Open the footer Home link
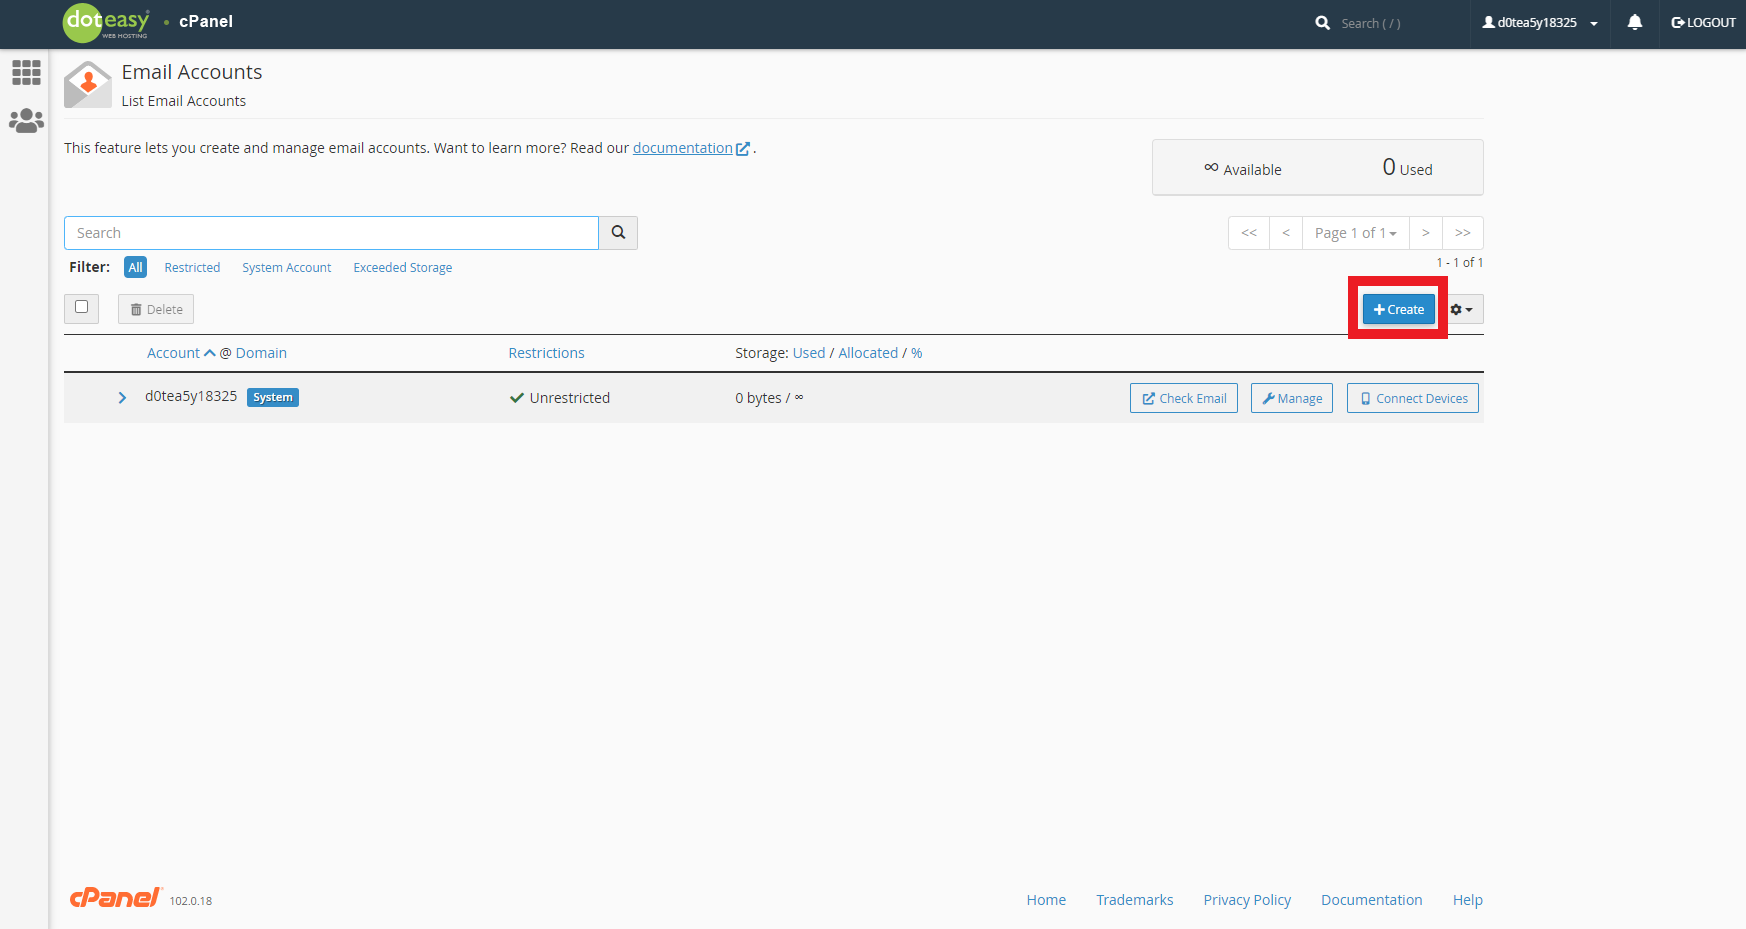Image resolution: width=1746 pixels, height=929 pixels. [x=1046, y=900]
